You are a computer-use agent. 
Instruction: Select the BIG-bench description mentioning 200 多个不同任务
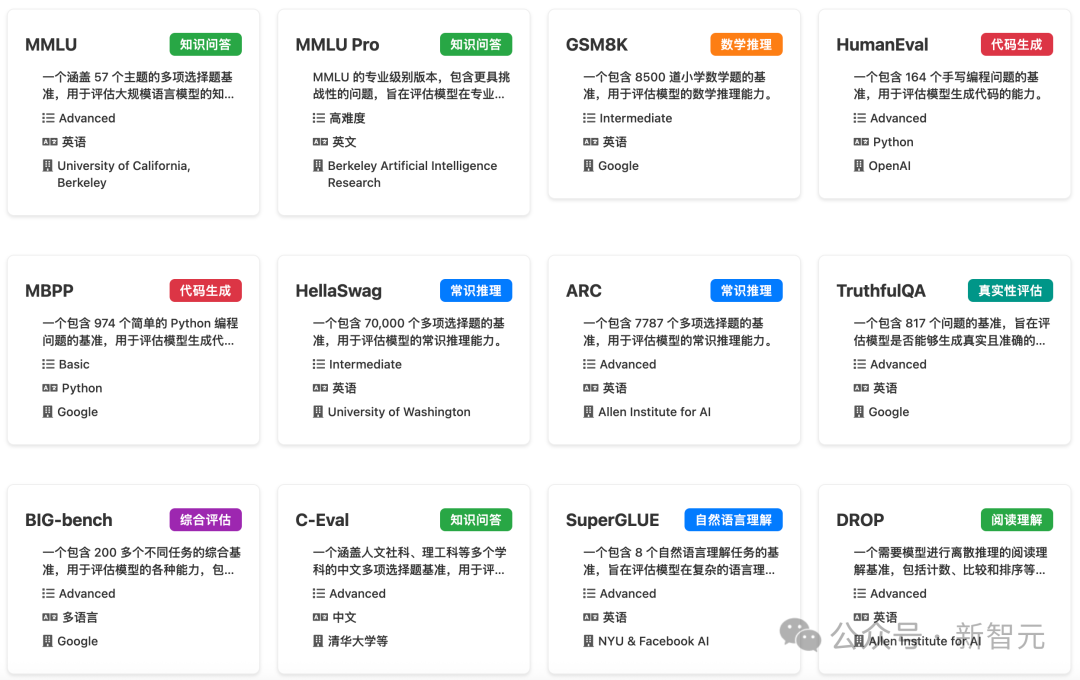pos(141,561)
